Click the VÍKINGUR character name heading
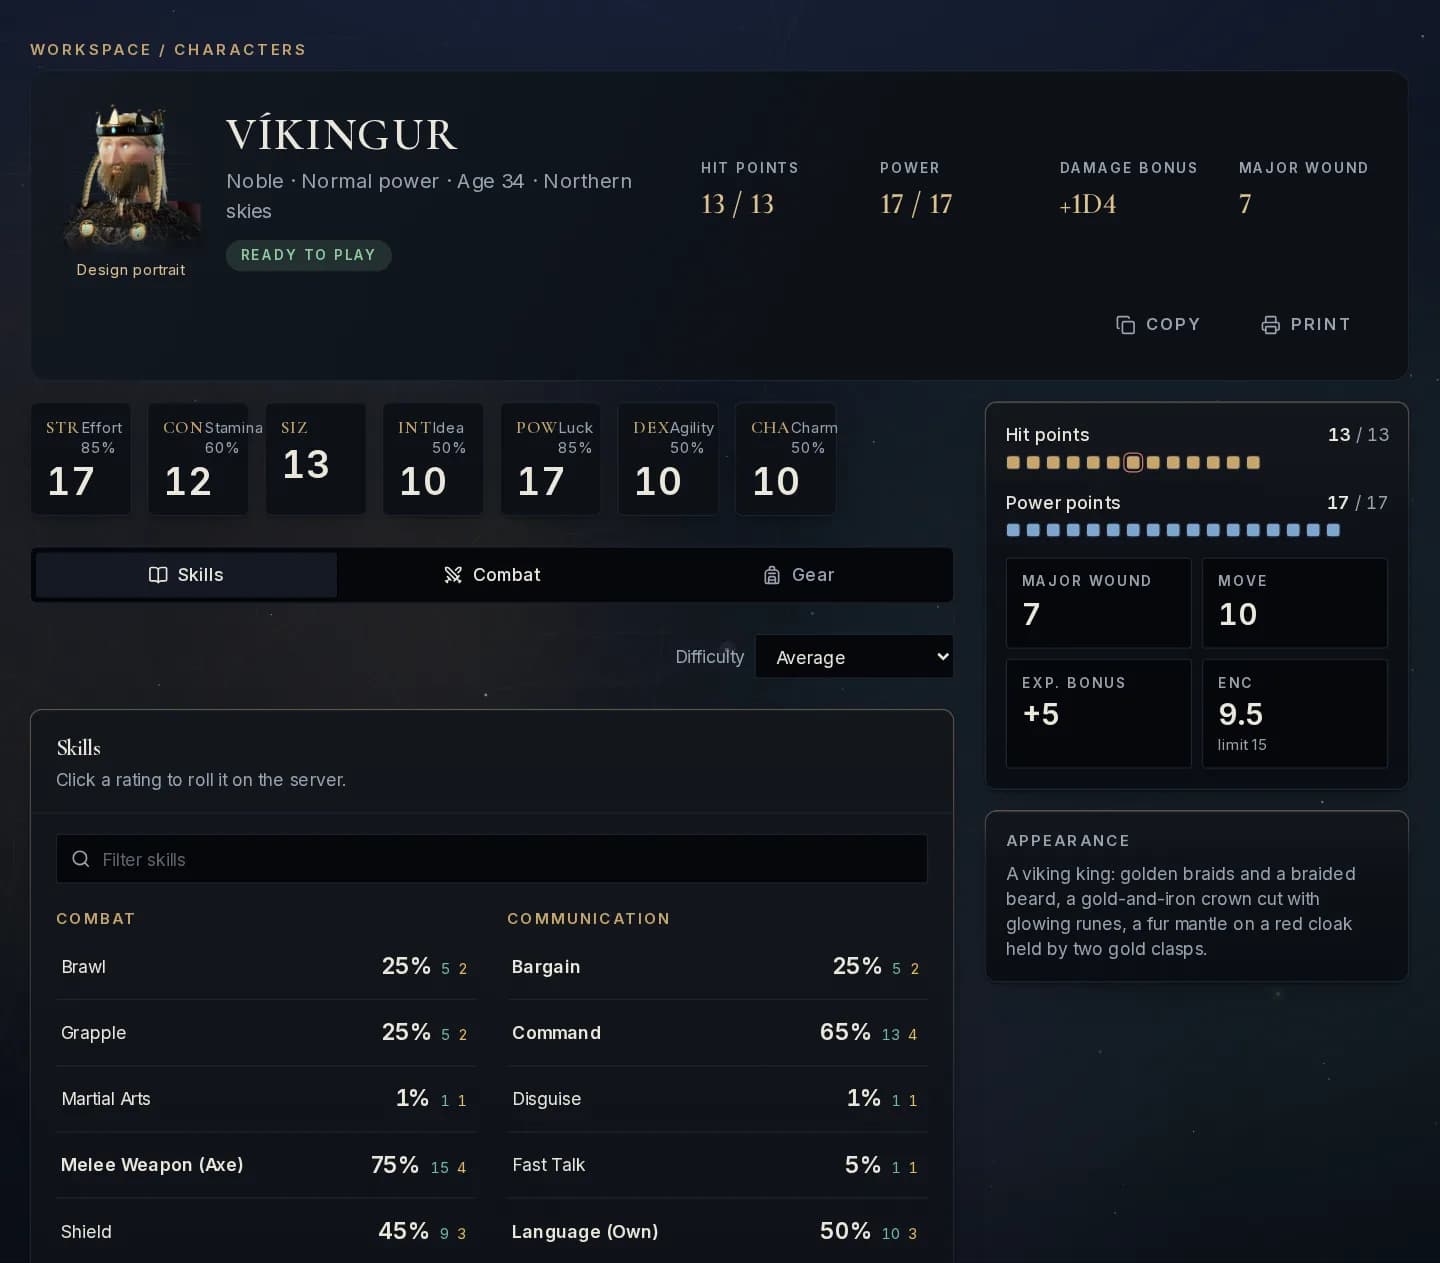Screen dimensions: 1440x1263 [342, 135]
